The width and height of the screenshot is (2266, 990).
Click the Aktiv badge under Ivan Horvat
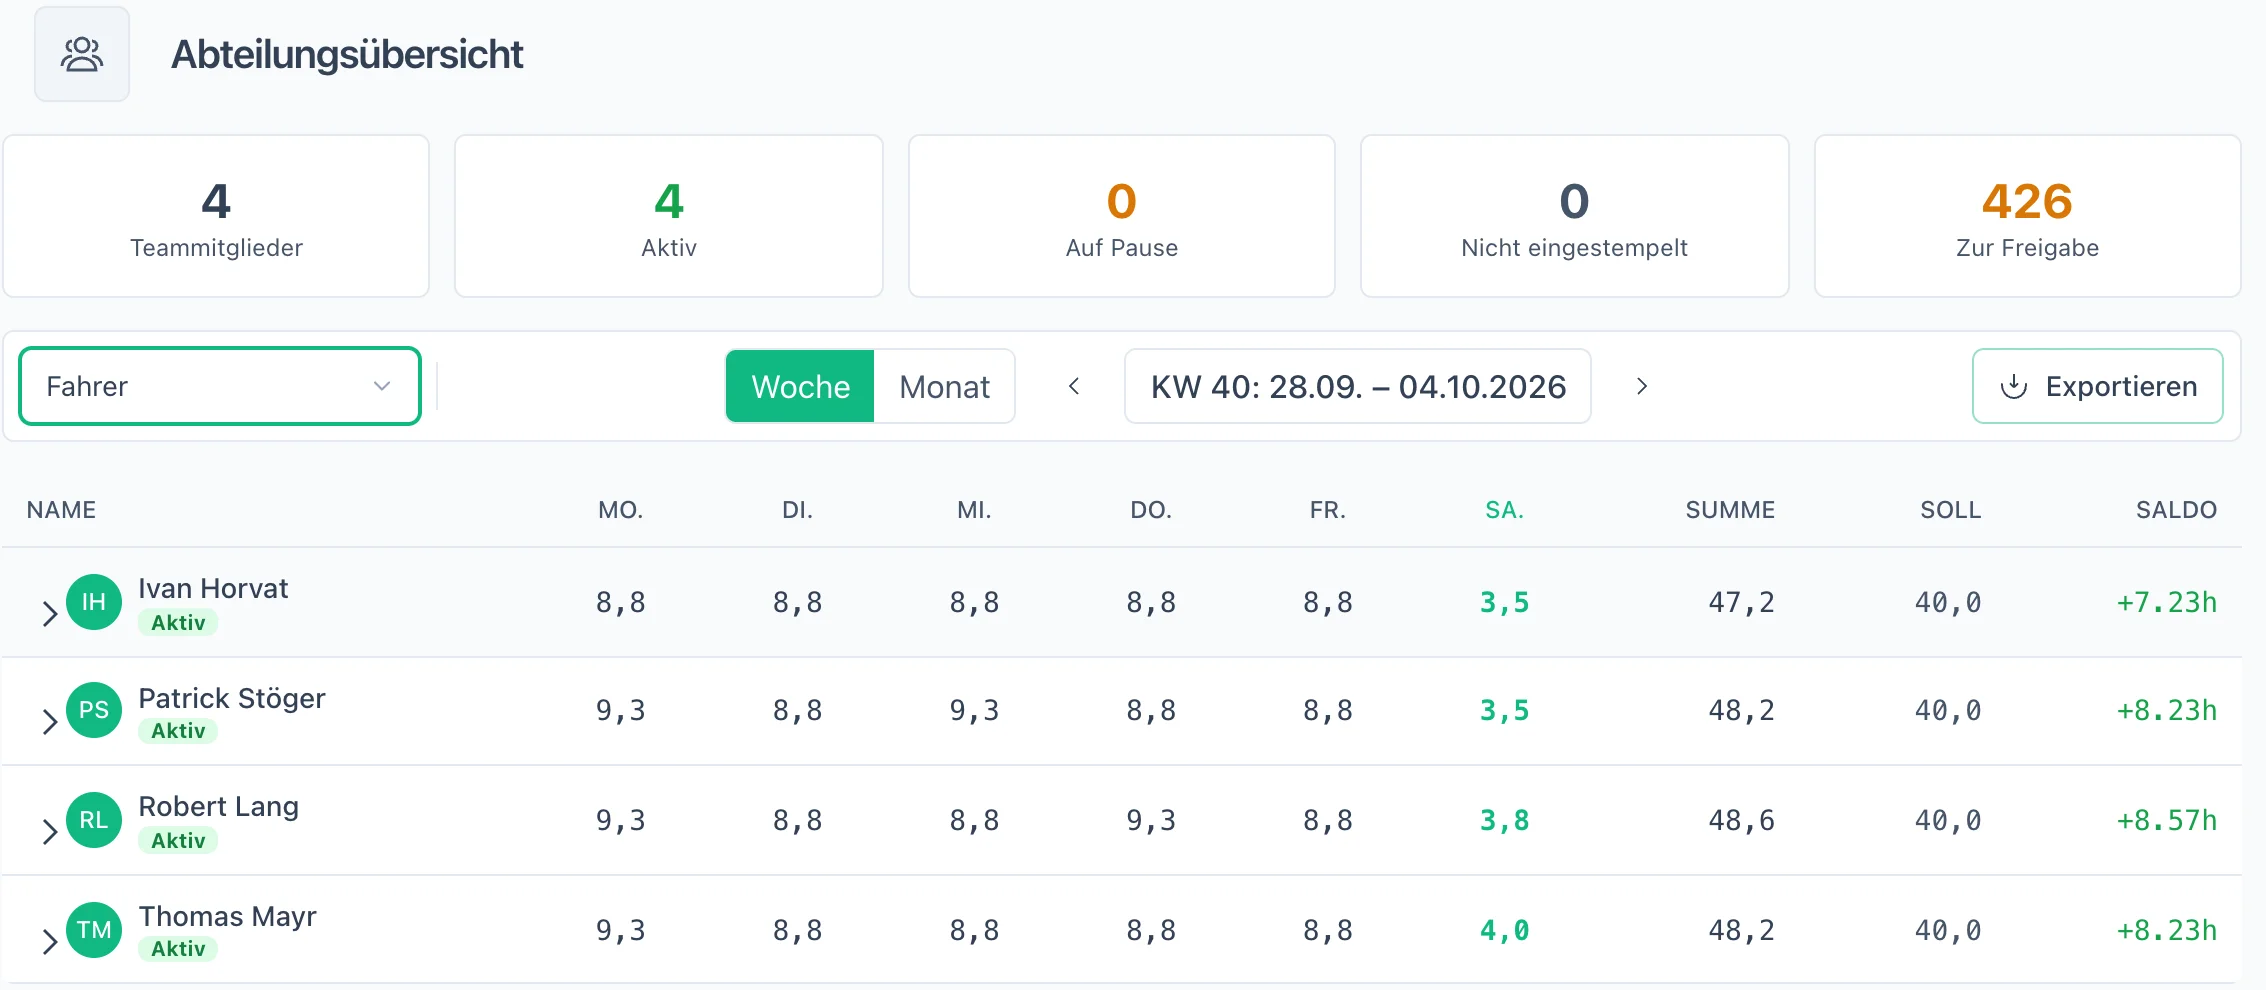178,623
